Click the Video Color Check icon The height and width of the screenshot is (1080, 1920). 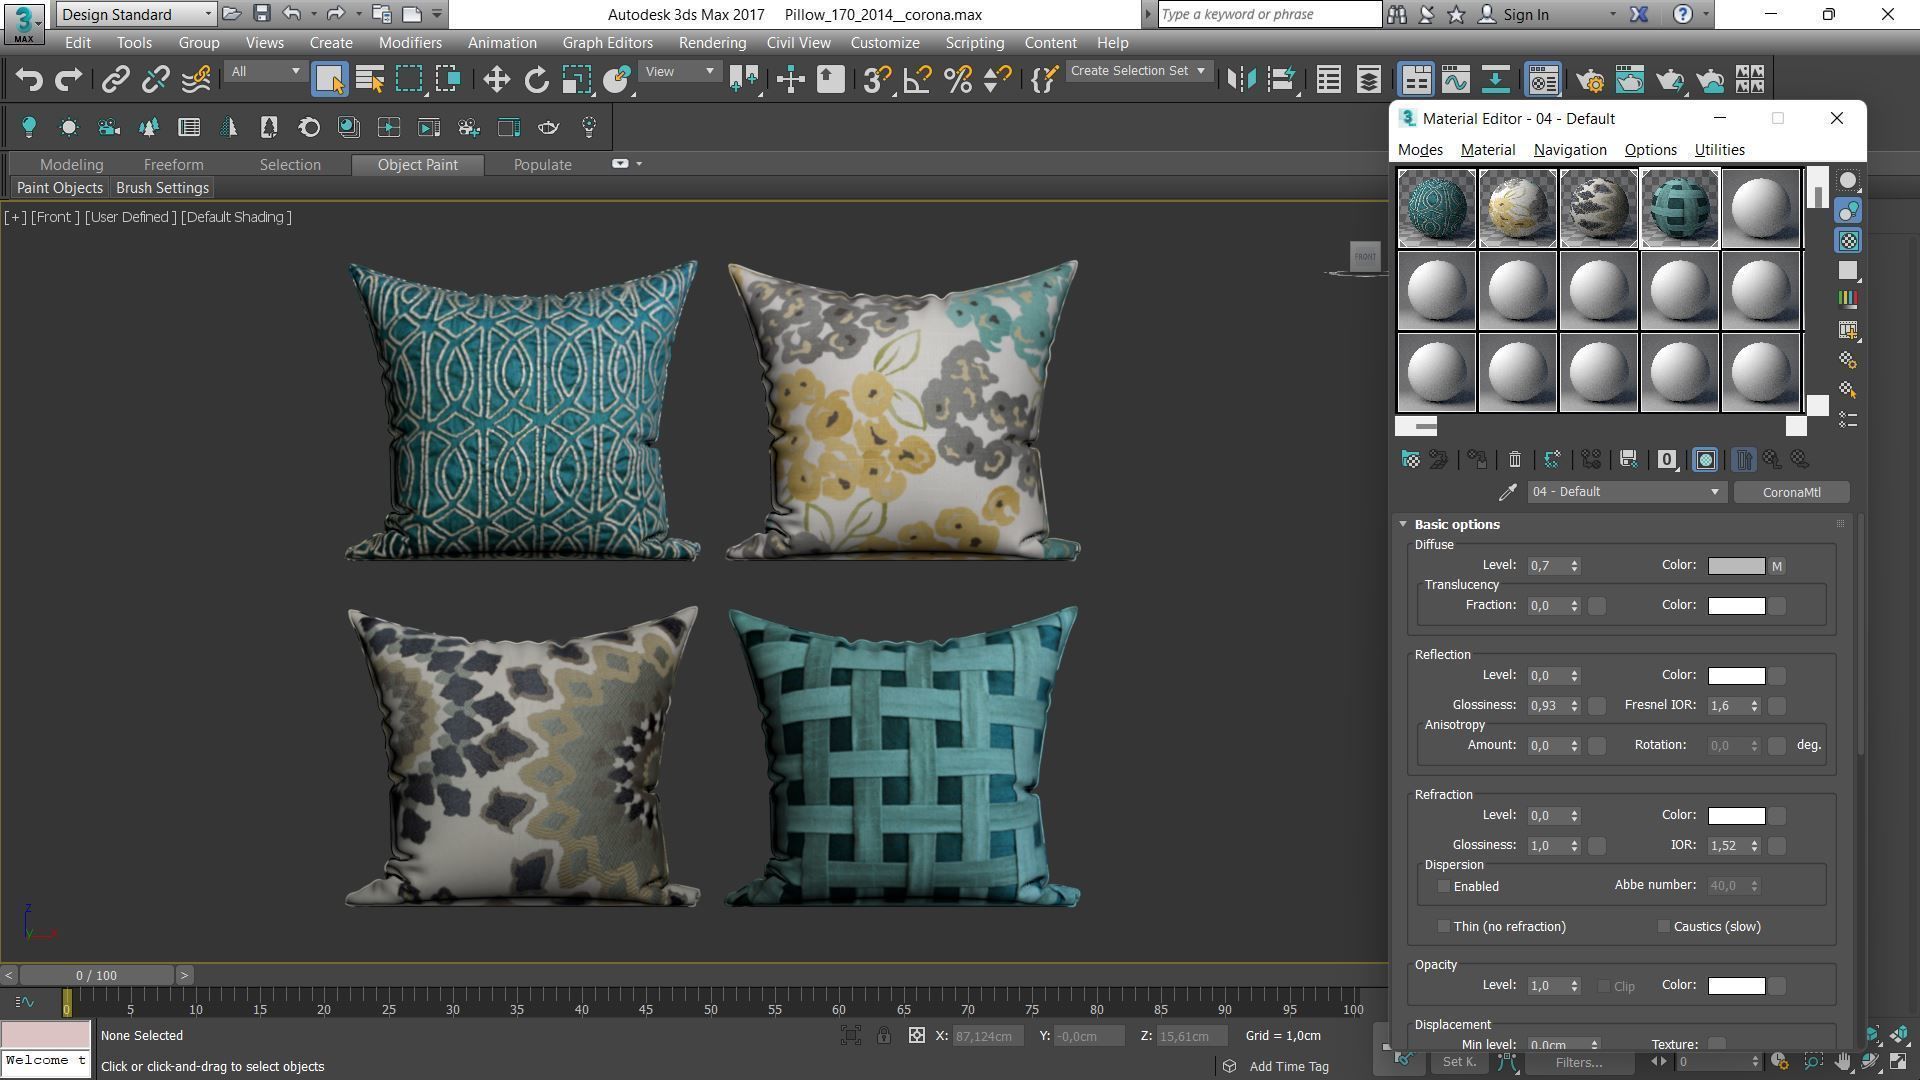click(1848, 298)
